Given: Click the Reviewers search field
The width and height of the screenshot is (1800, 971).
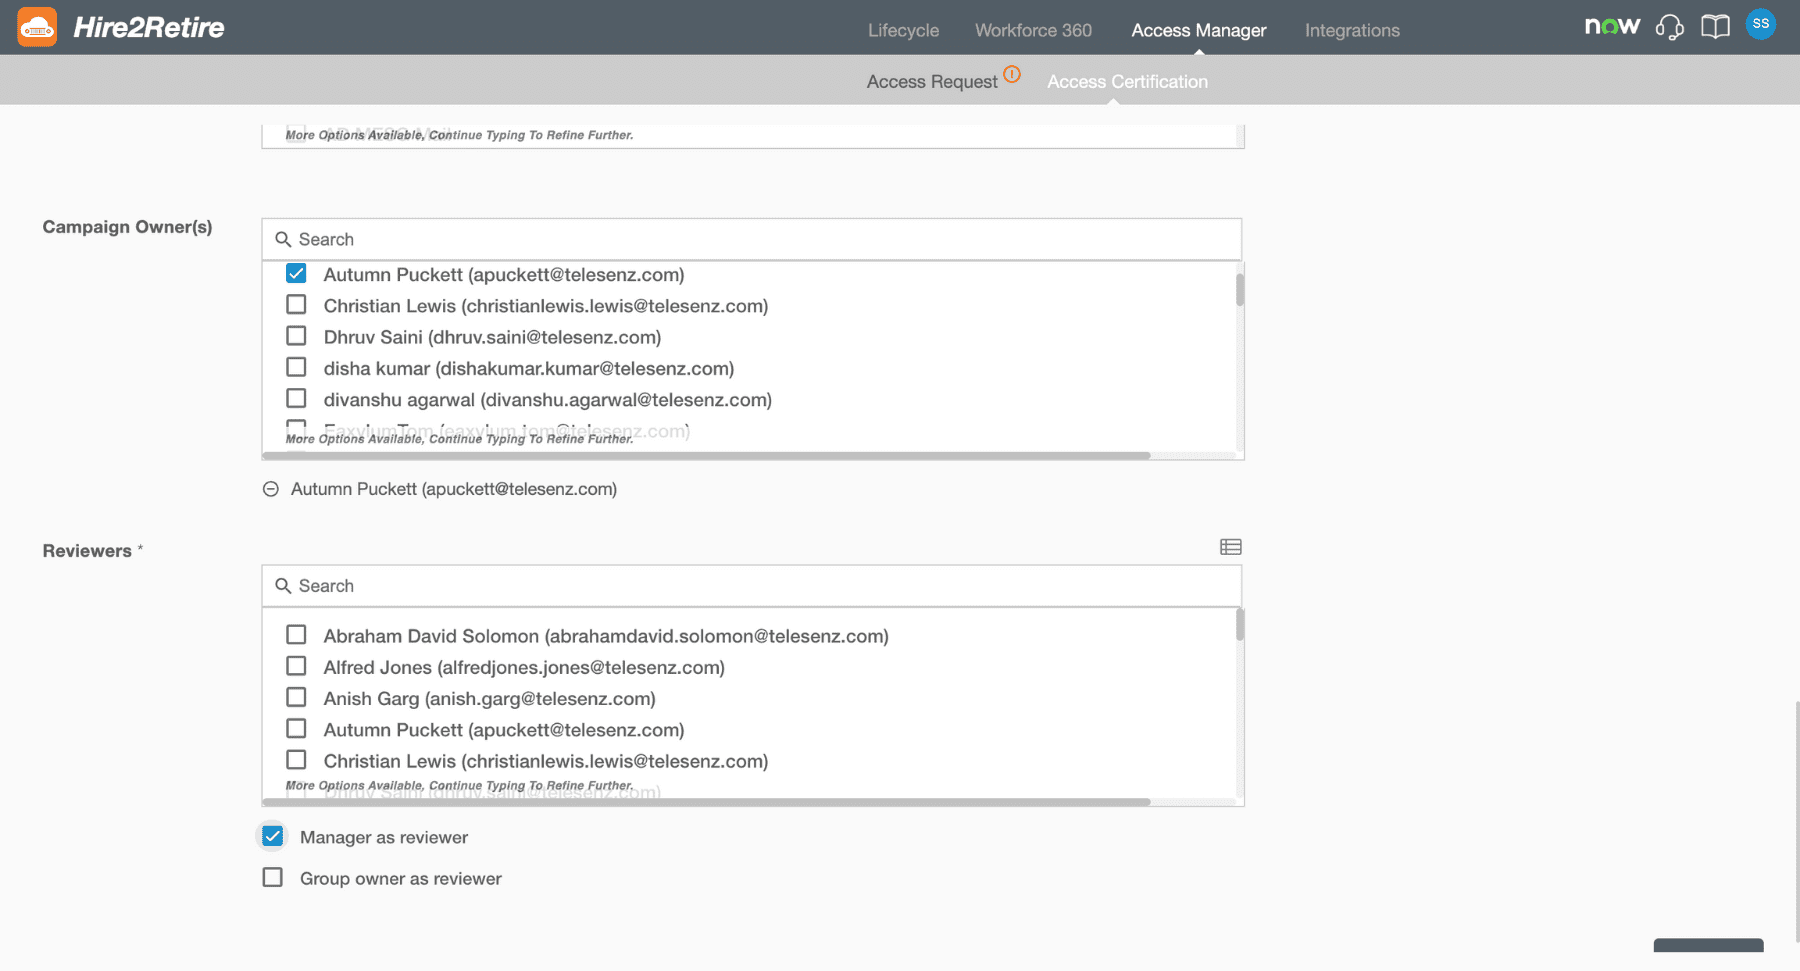Looking at the screenshot, I should [752, 586].
